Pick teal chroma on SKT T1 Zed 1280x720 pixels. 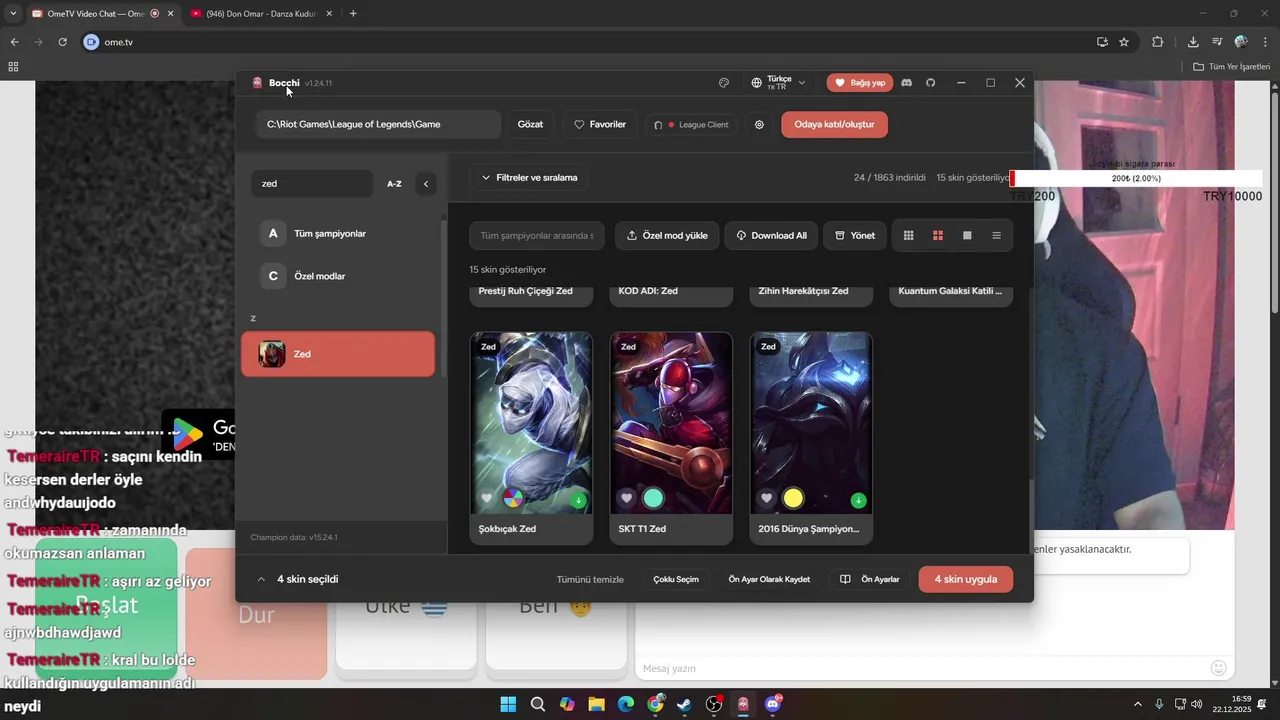coord(653,498)
